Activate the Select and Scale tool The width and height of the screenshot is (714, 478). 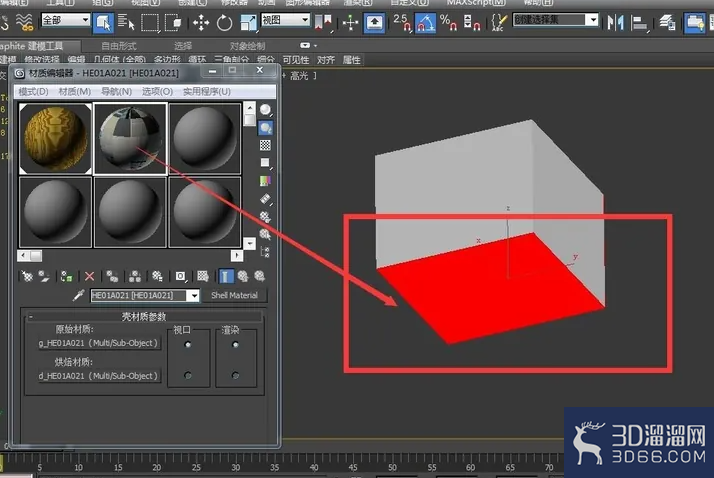[249, 22]
